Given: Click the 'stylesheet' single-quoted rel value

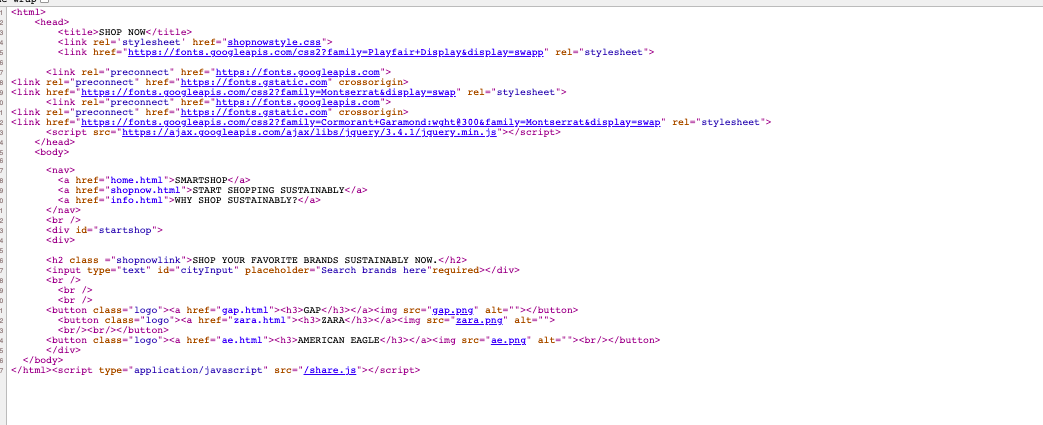Looking at the screenshot, I should coord(154,42).
